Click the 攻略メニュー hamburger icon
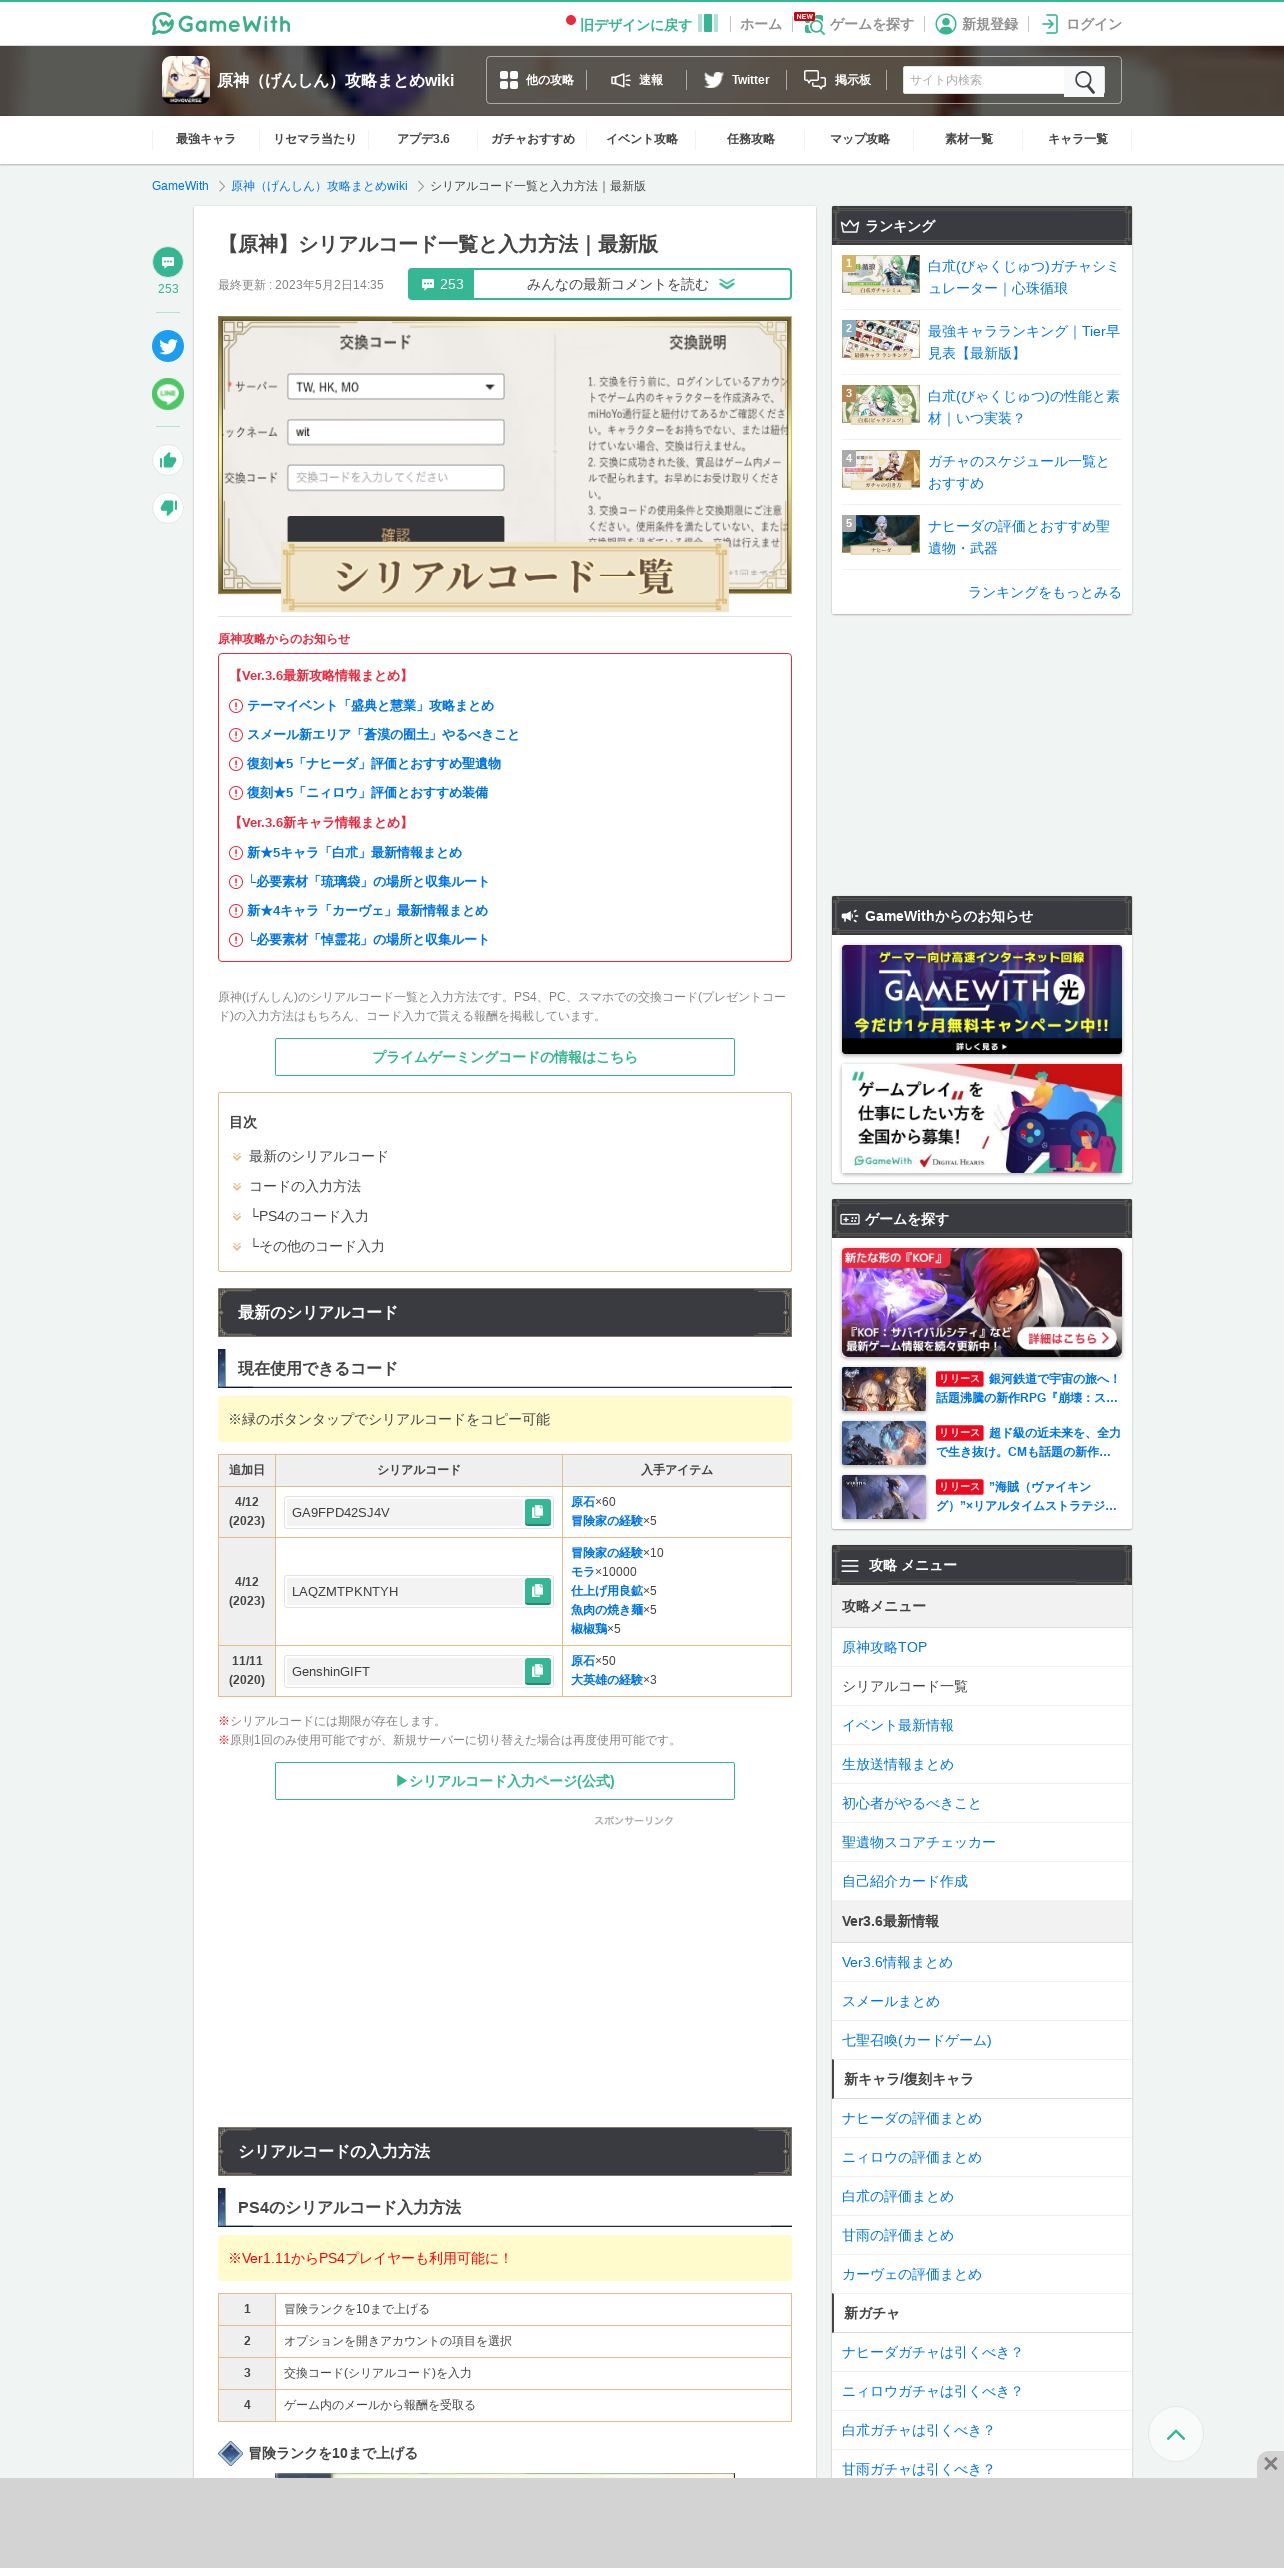Viewport: 1284px width, 2568px height. tap(850, 1566)
